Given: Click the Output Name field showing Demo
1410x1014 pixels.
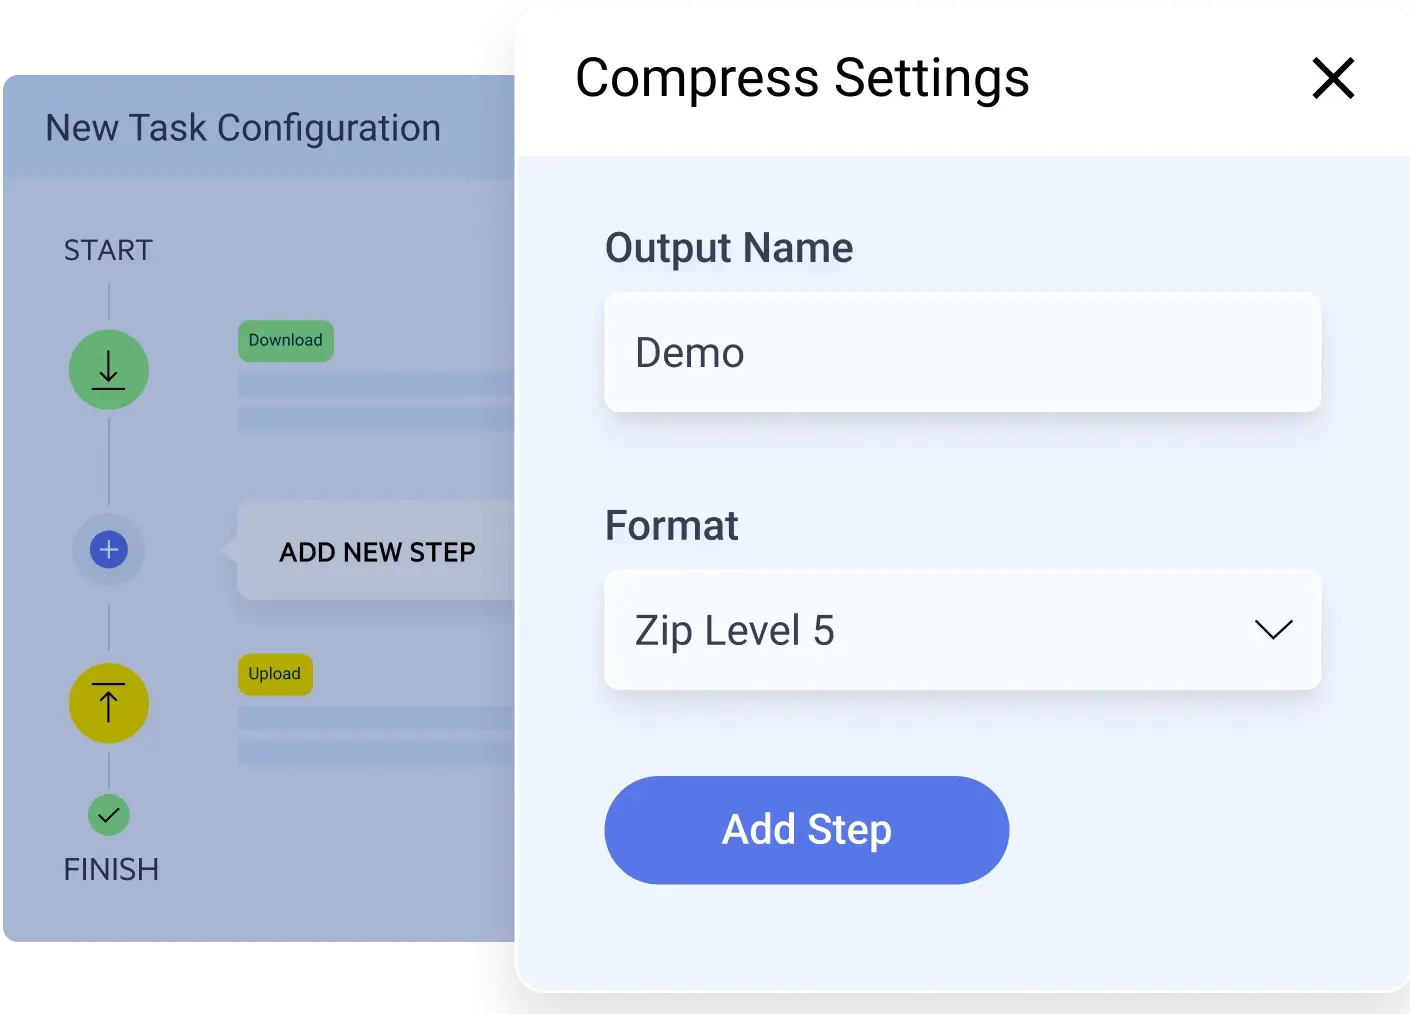Looking at the screenshot, I should 962,352.
